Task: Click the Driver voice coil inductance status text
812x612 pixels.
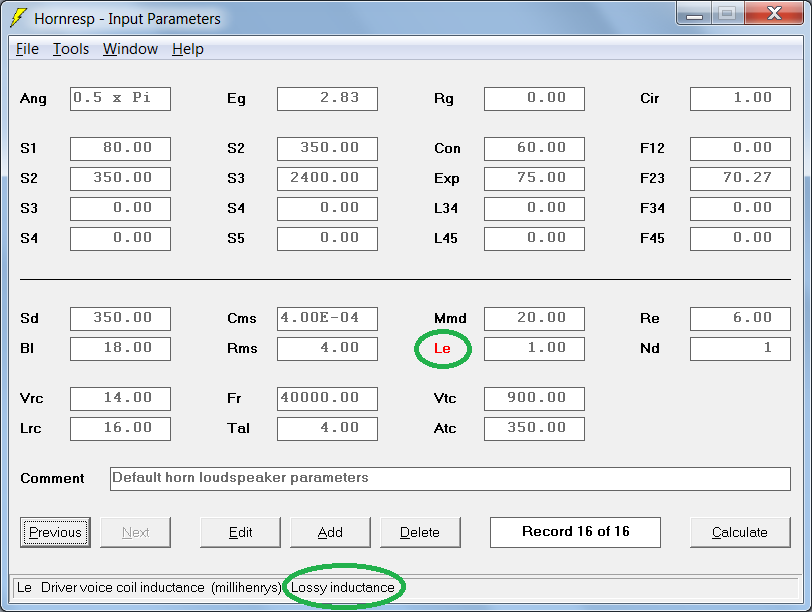Action: click(123, 588)
